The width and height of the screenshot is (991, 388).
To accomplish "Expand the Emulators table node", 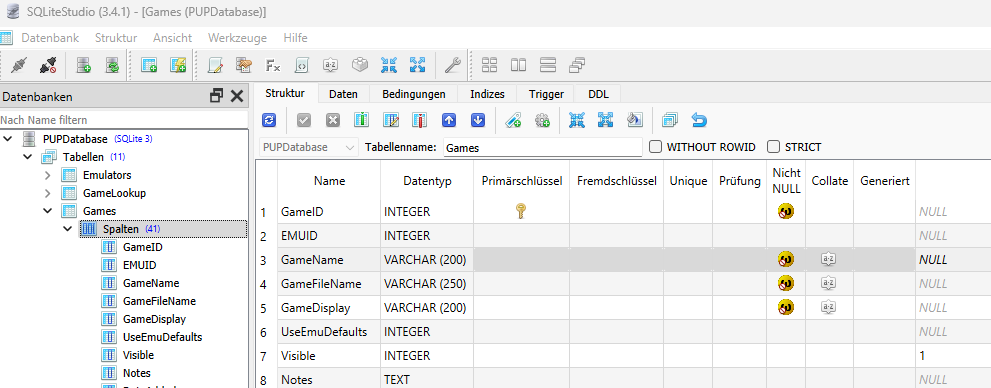I will (x=48, y=174).
